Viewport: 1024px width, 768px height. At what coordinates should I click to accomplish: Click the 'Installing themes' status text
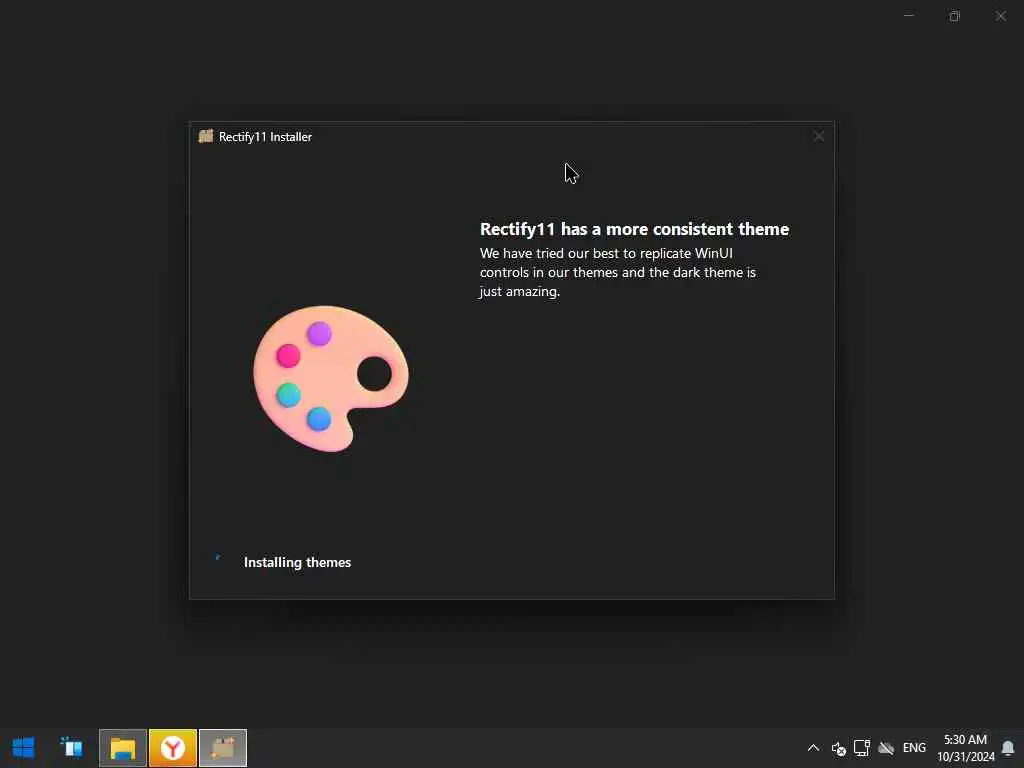click(x=297, y=562)
